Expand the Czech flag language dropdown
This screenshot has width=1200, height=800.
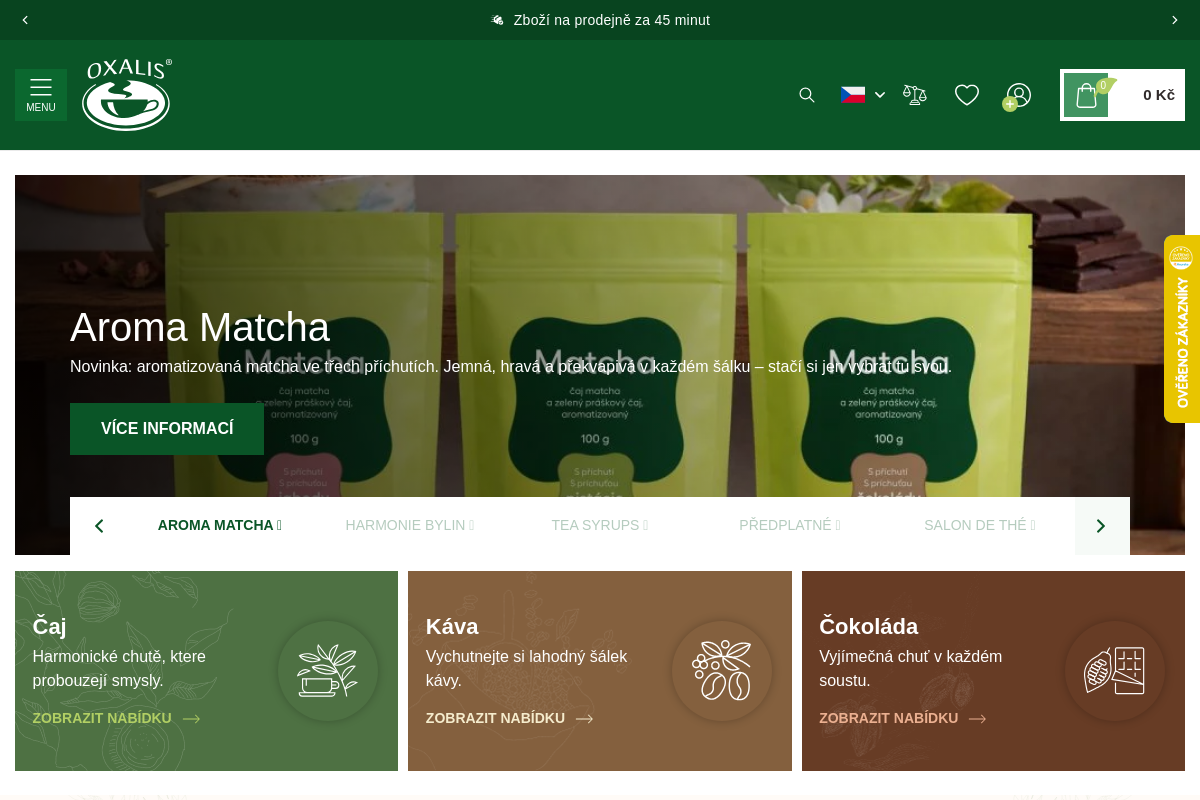pyautogui.click(x=863, y=95)
